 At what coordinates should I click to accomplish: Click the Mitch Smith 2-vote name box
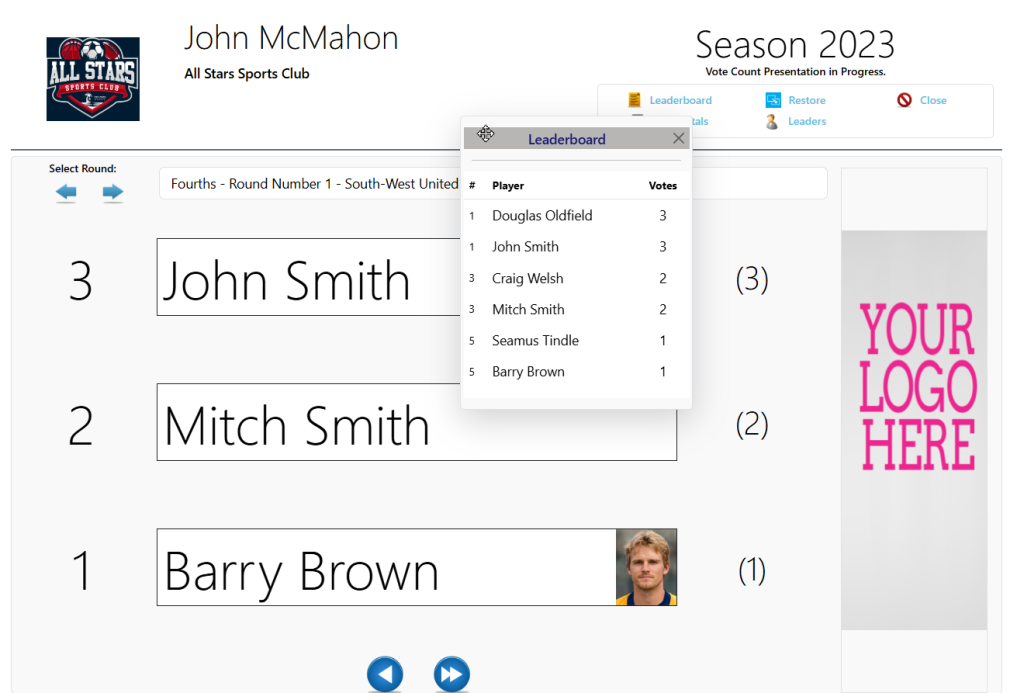coord(417,422)
